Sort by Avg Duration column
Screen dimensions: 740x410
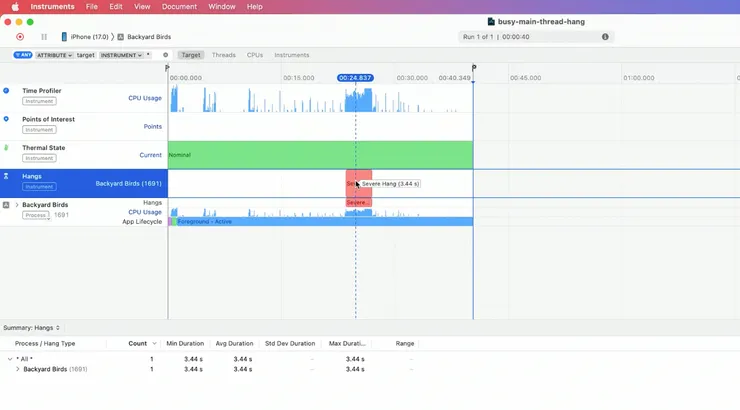[234, 343]
